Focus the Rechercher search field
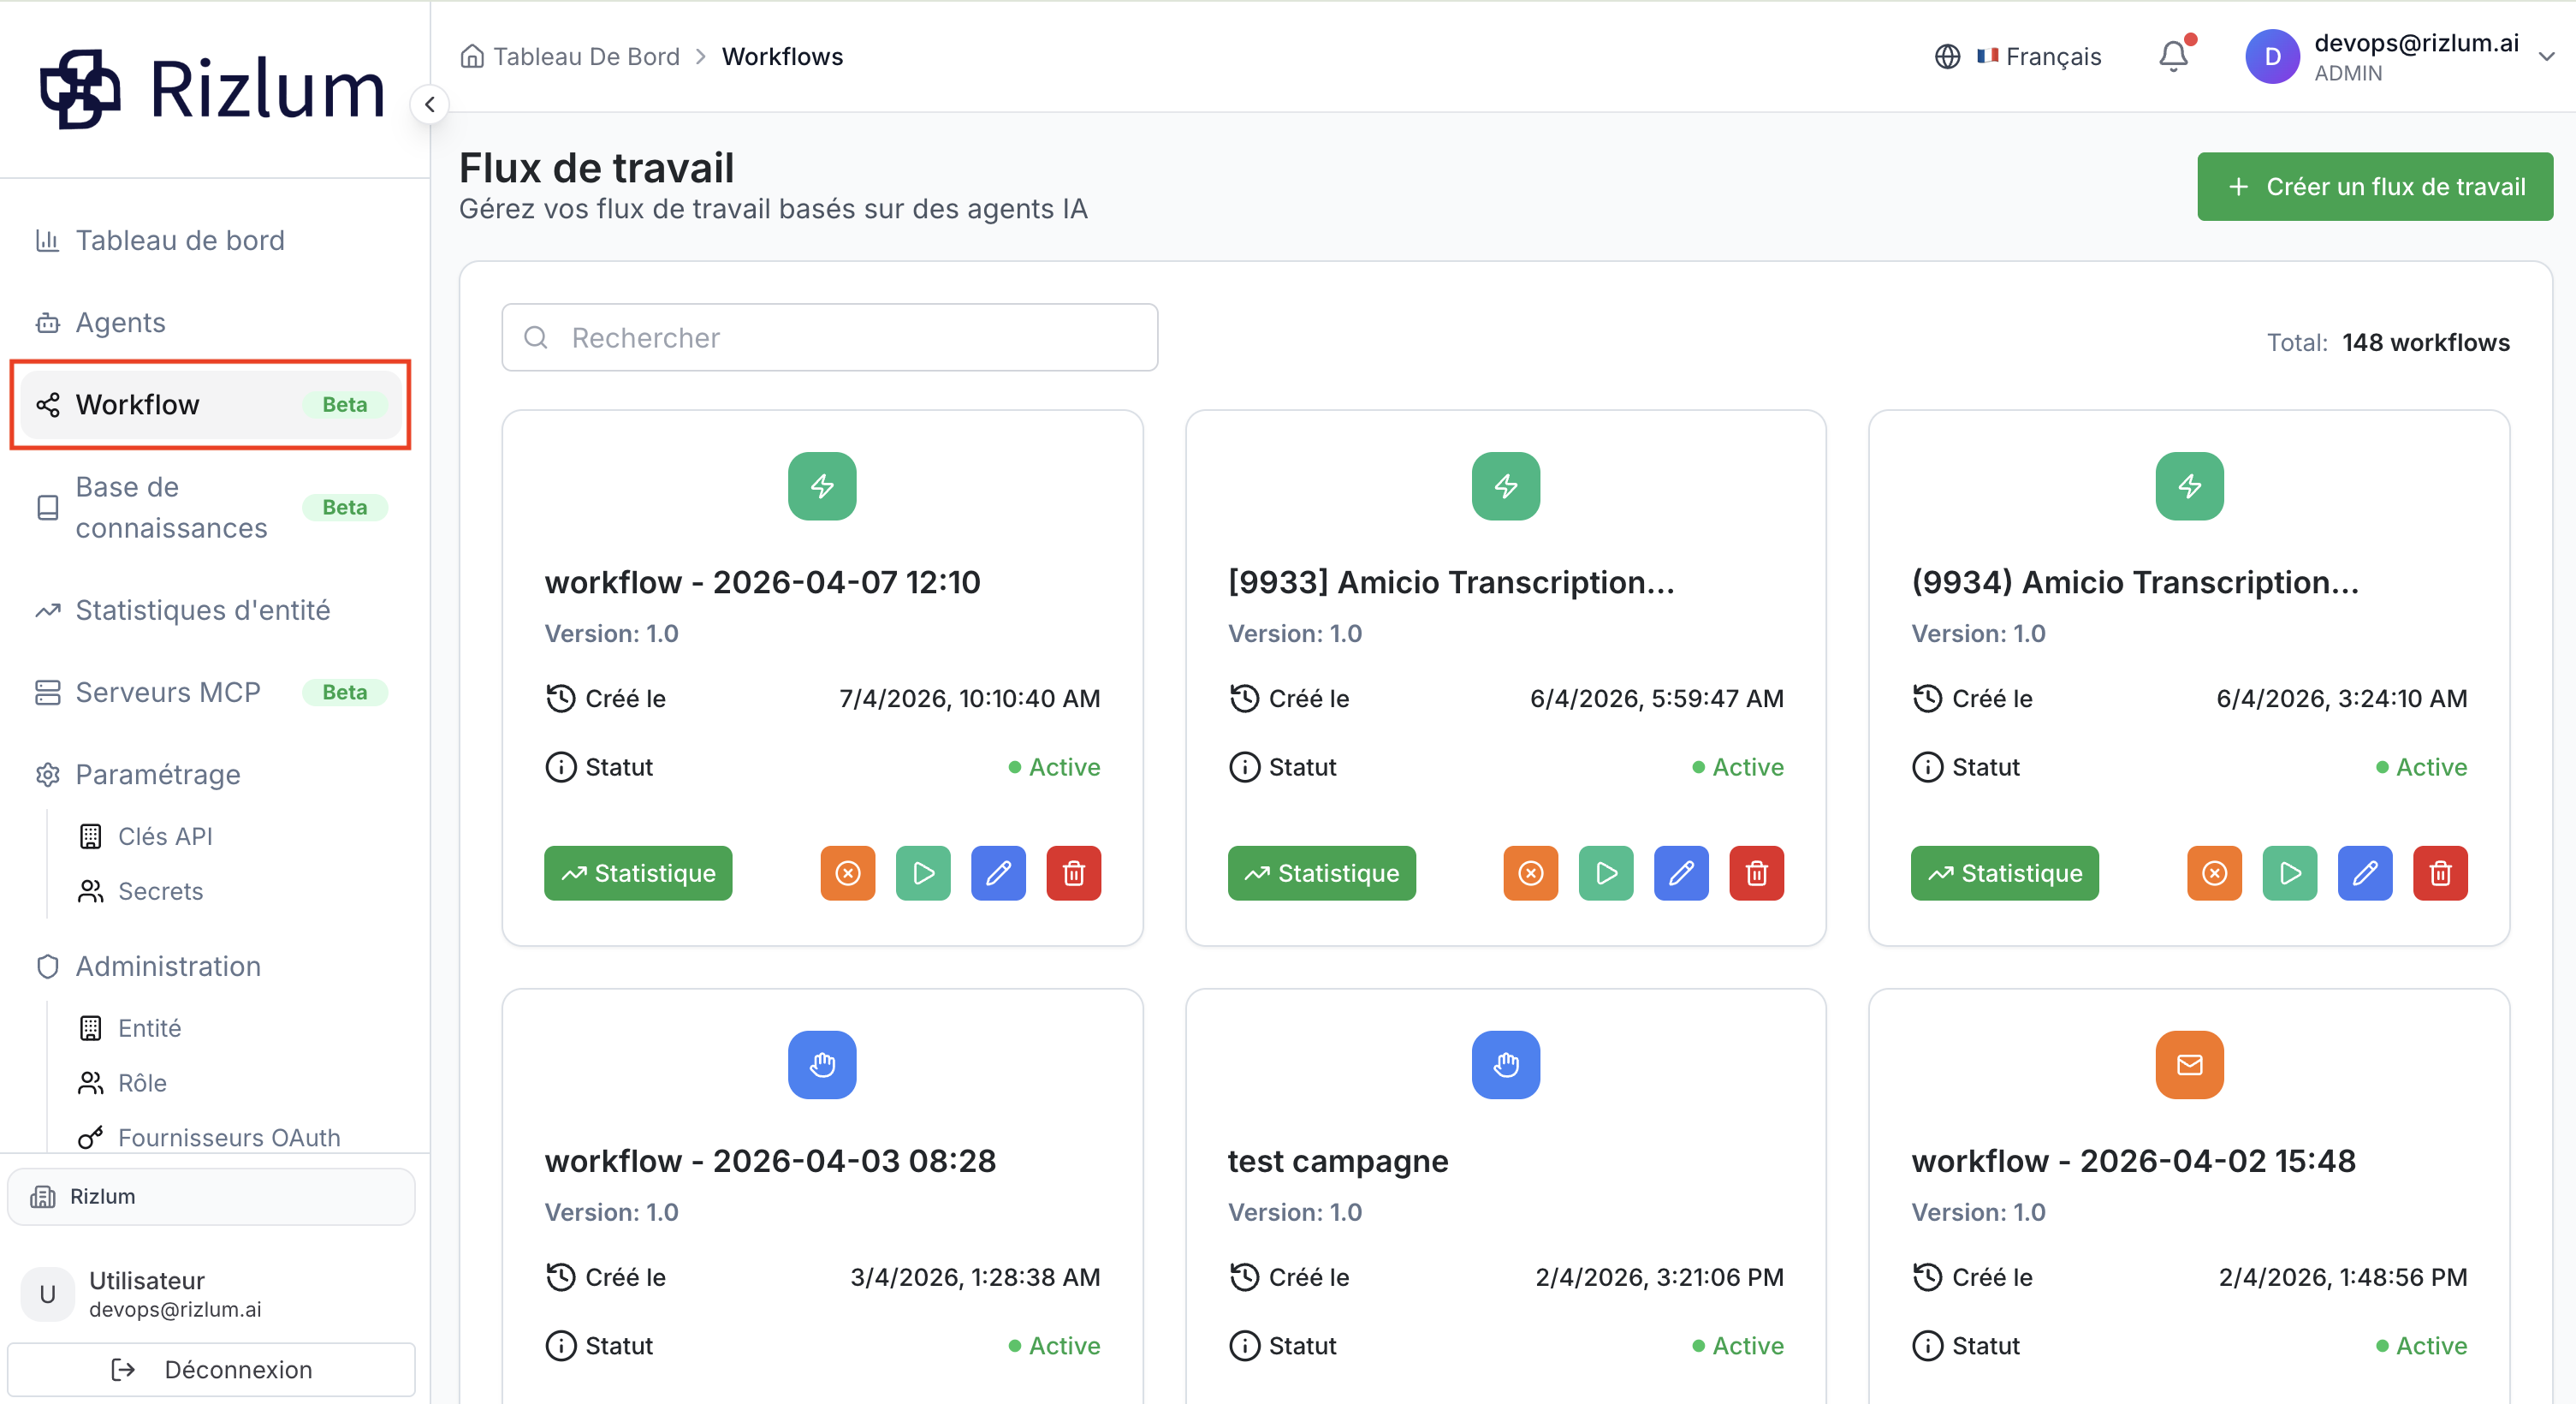 (829, 338)
